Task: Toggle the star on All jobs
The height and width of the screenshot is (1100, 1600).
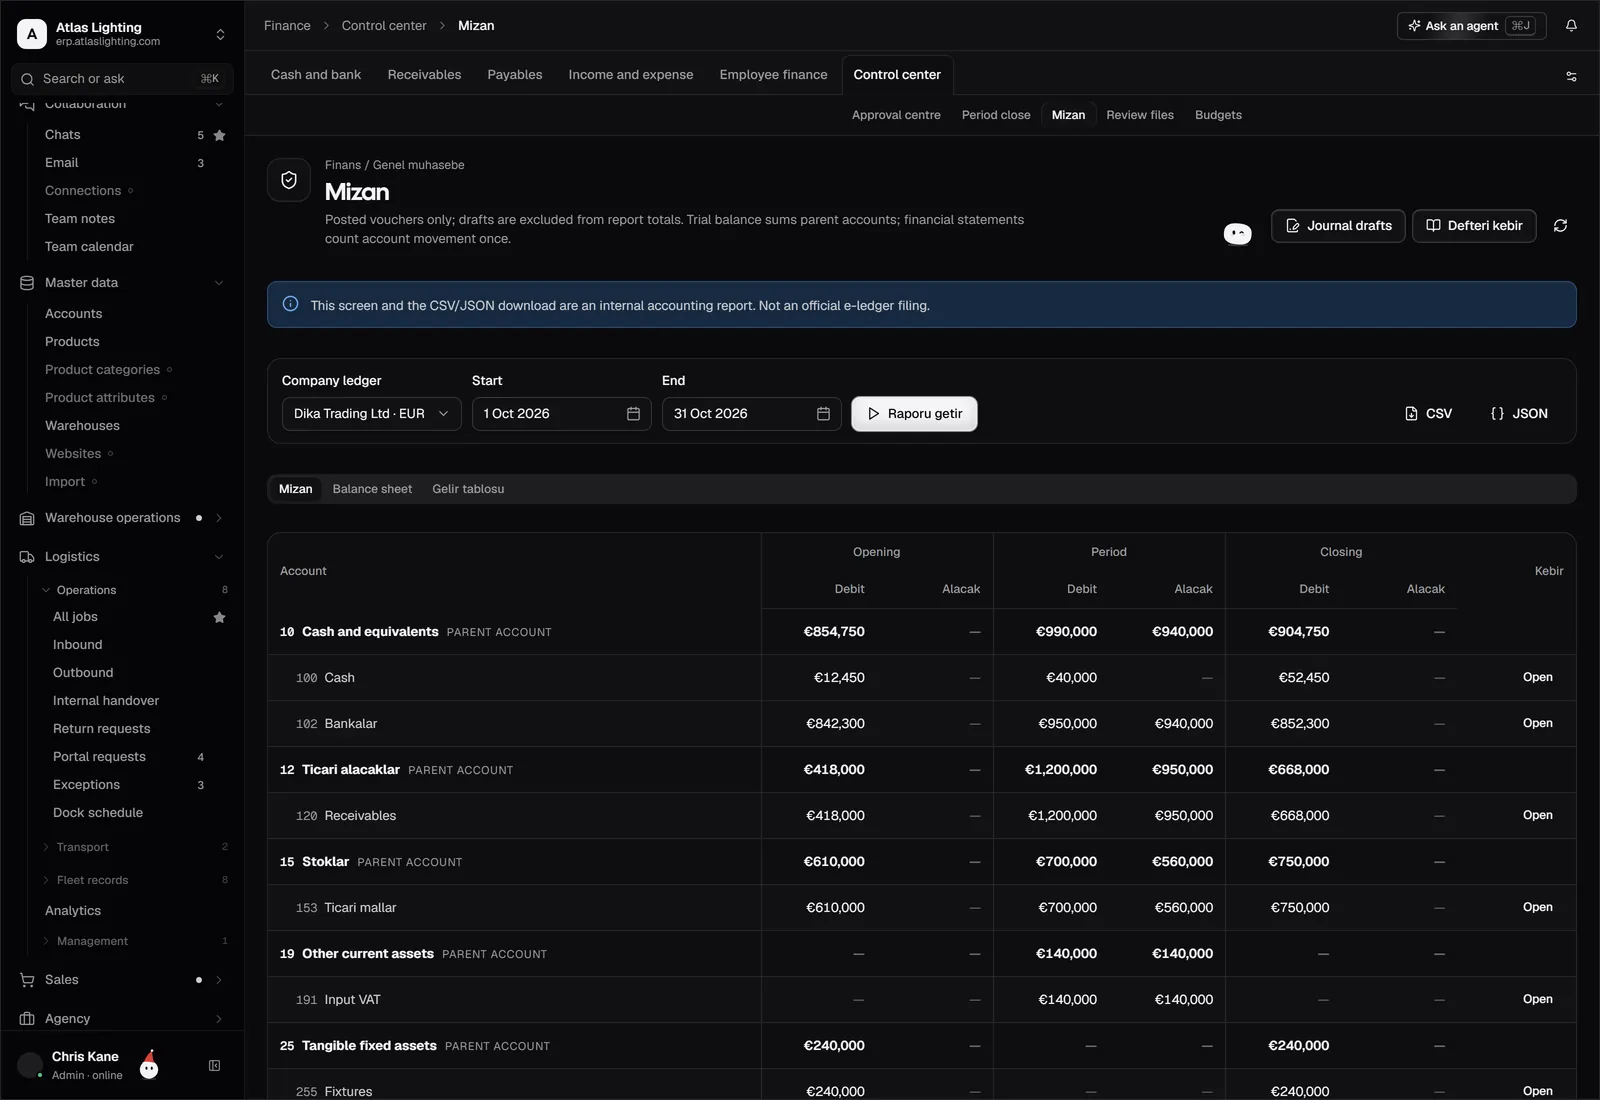Action: (220, 617)
